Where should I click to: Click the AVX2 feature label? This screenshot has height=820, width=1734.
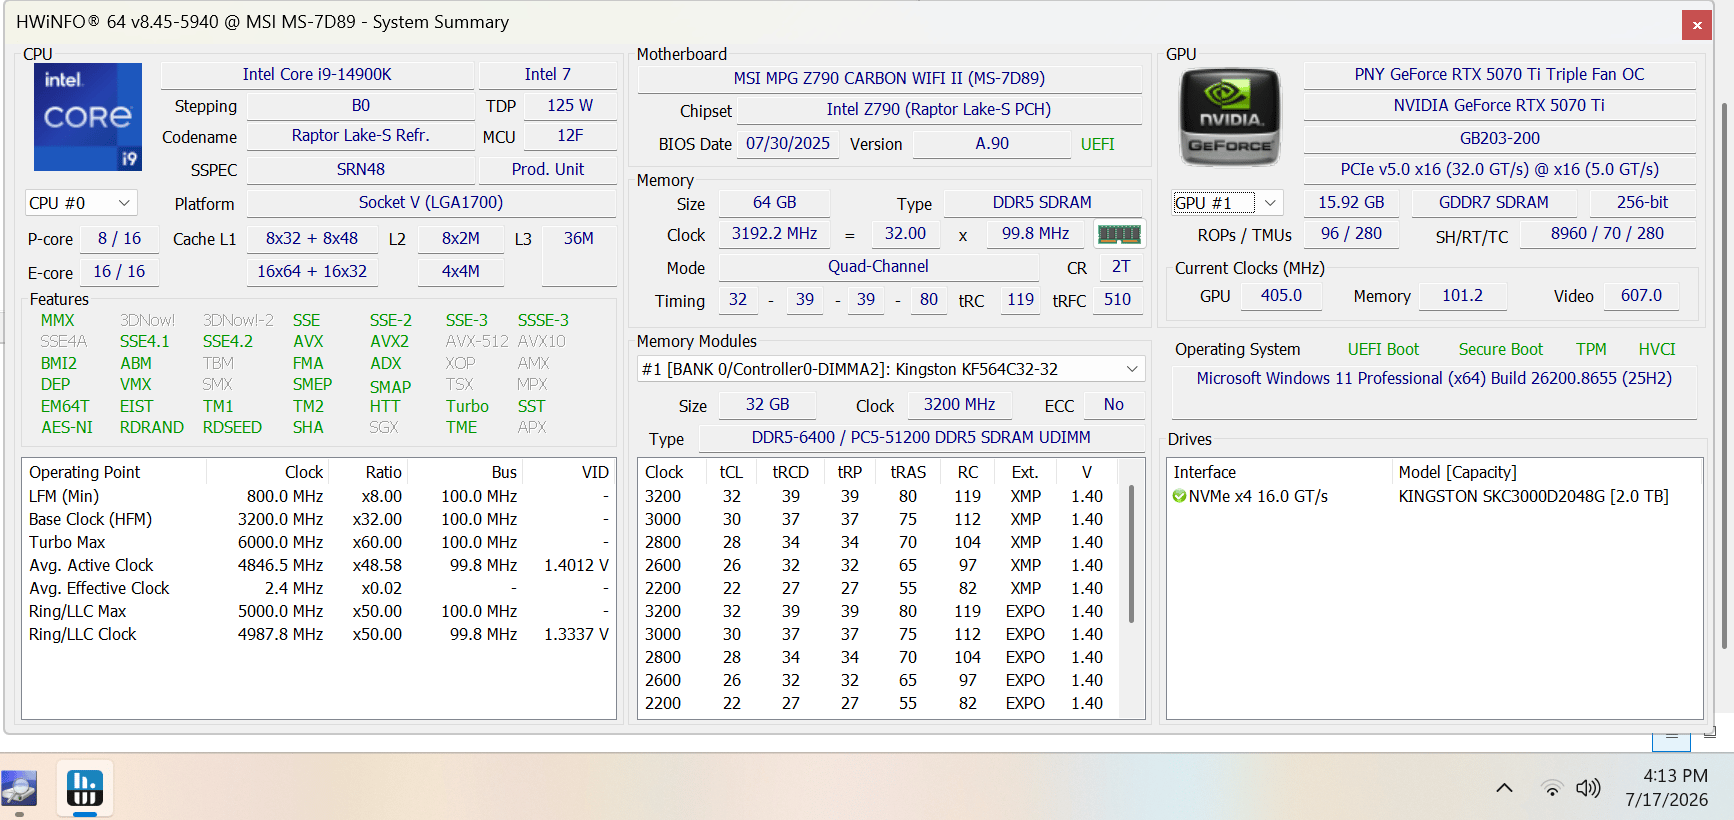(x=389, y=341)
